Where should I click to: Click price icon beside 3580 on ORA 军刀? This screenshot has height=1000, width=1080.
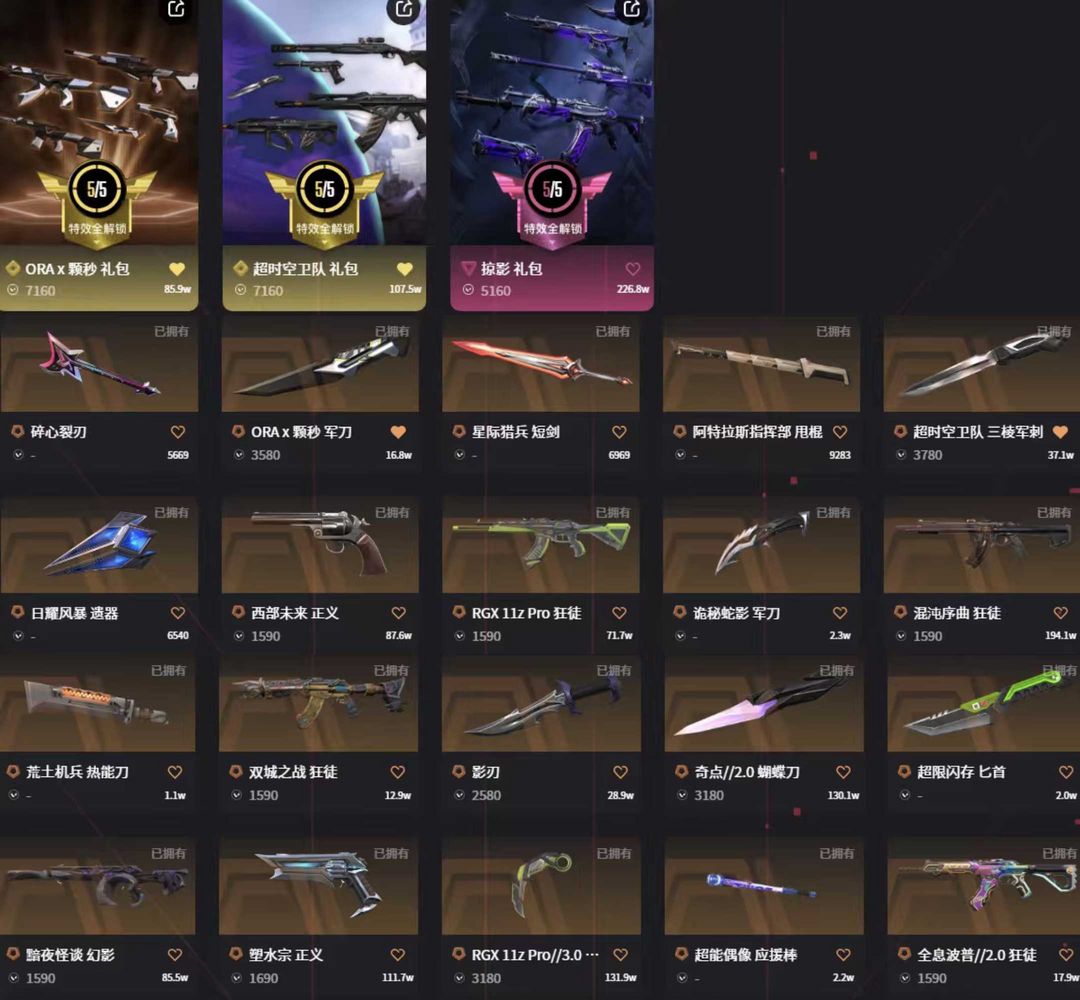point(239,455)
